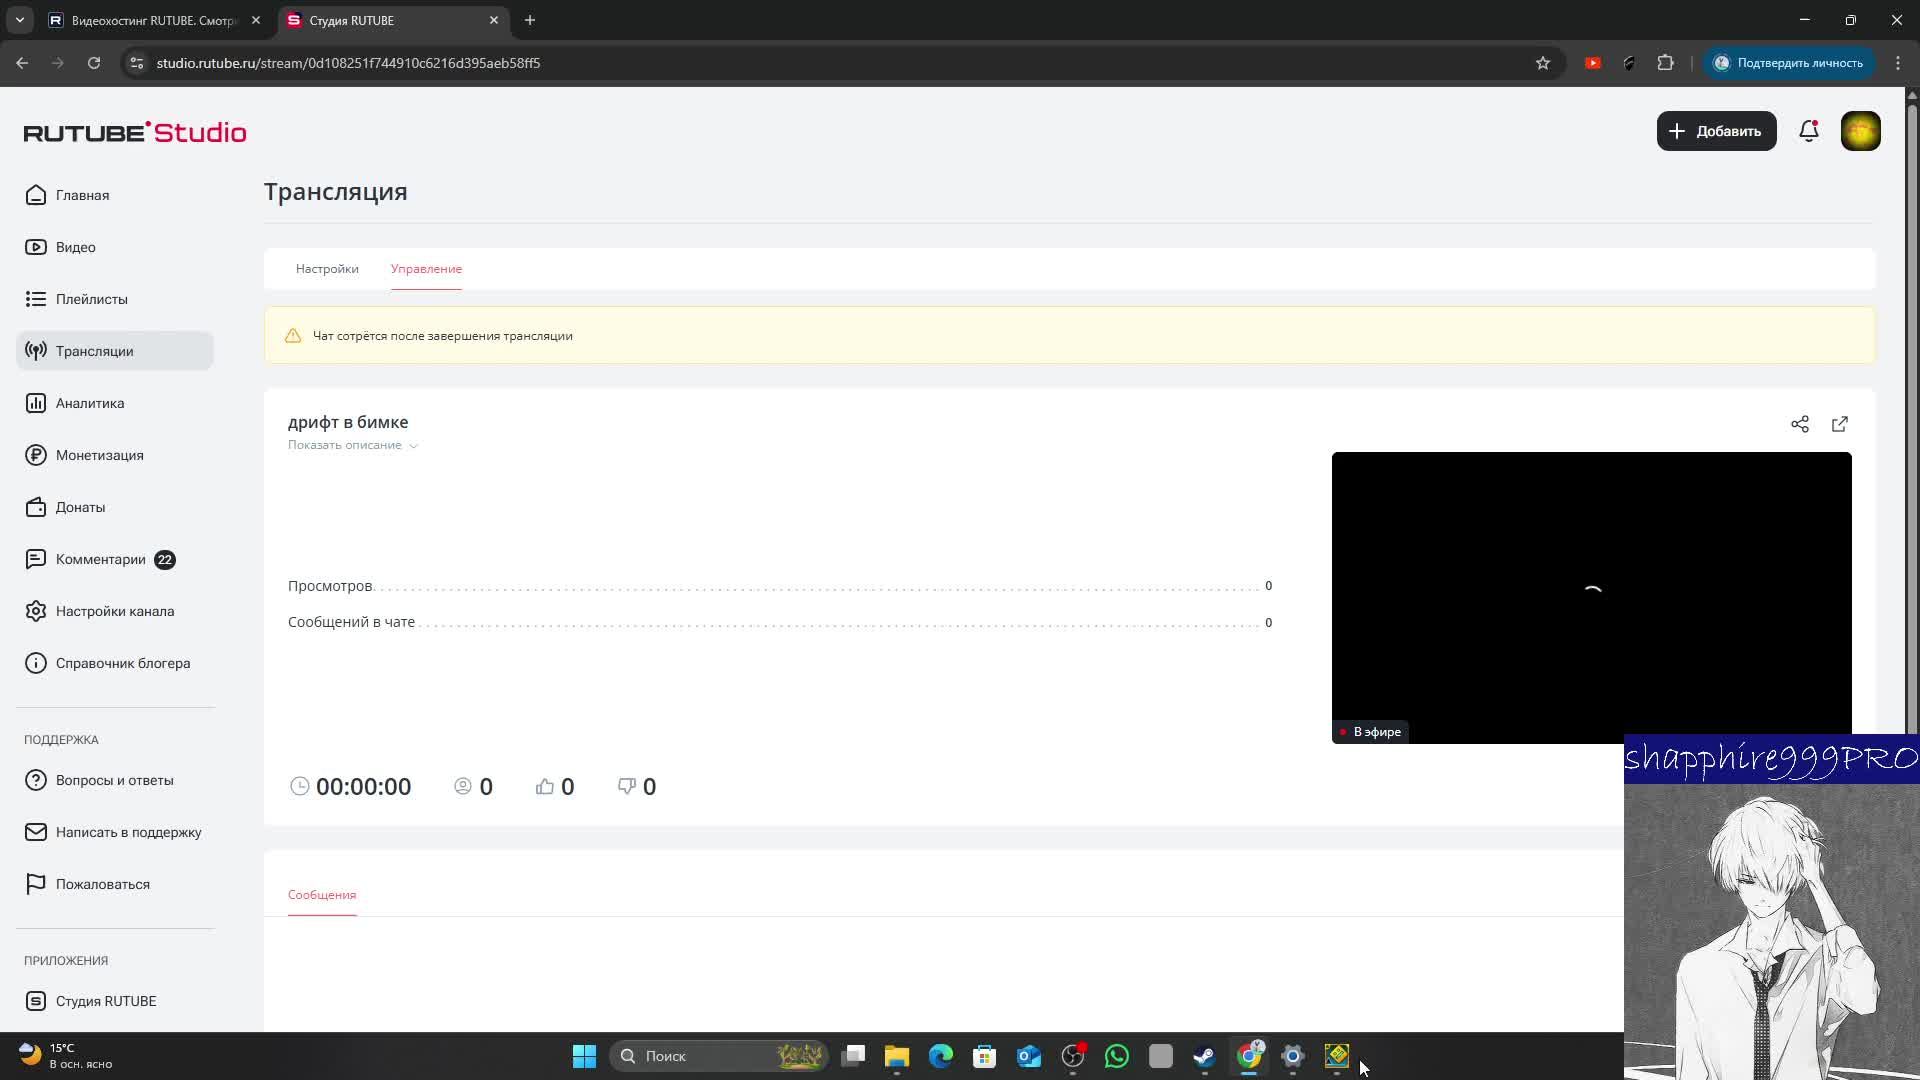Open stream in new window icon

click(1840, 424)
